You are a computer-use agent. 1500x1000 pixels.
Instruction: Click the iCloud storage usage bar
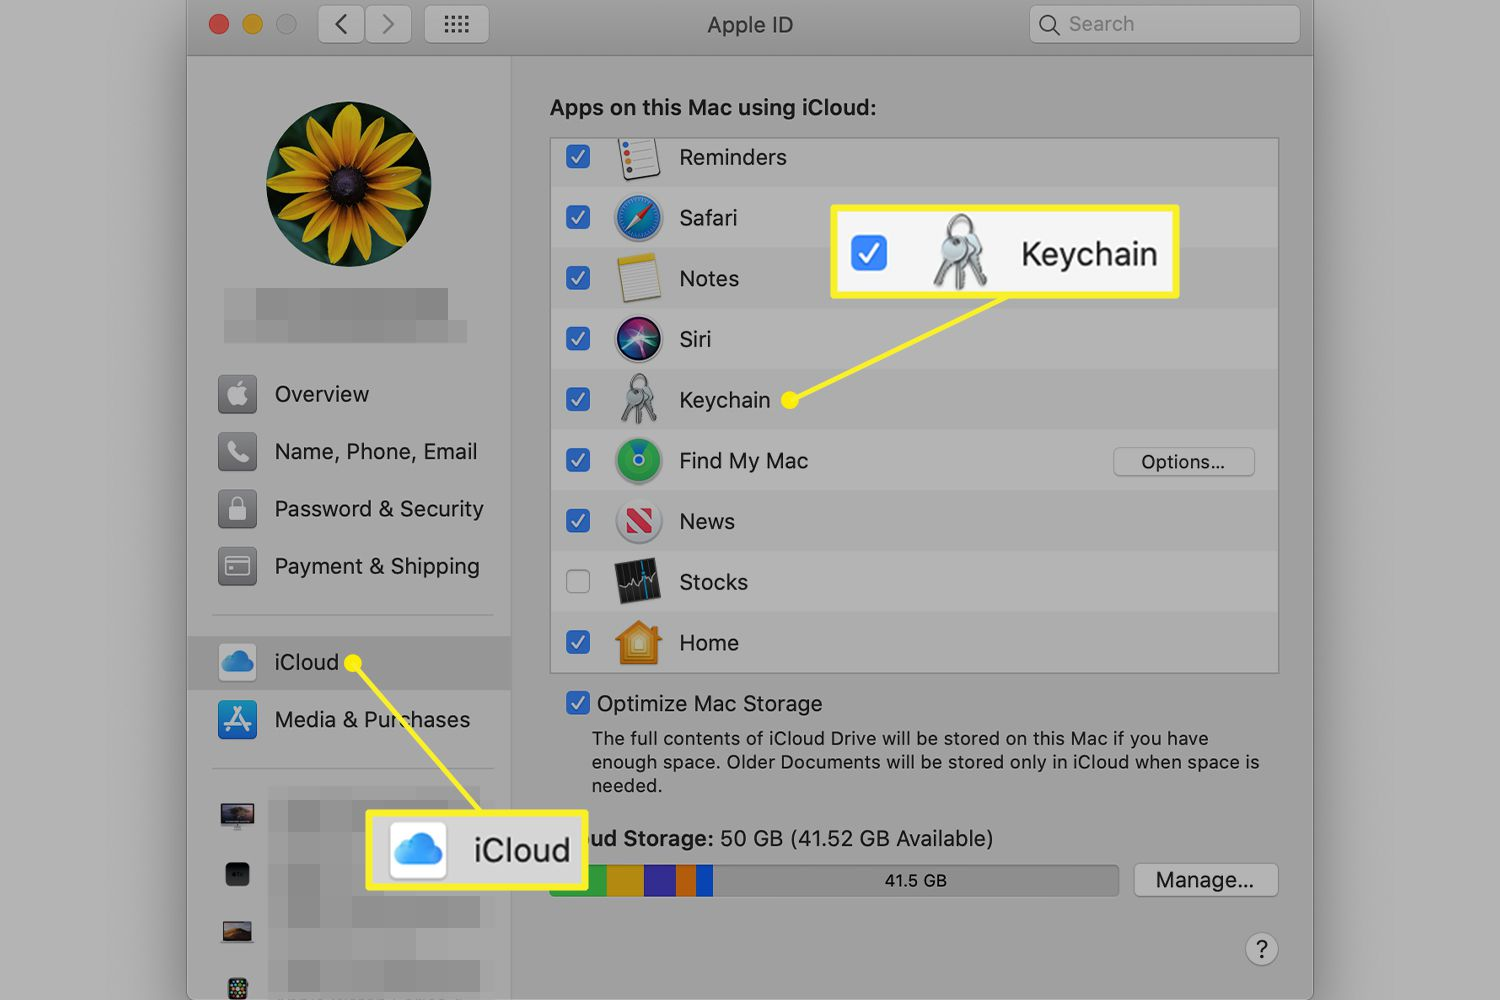[x=834, y=881]
